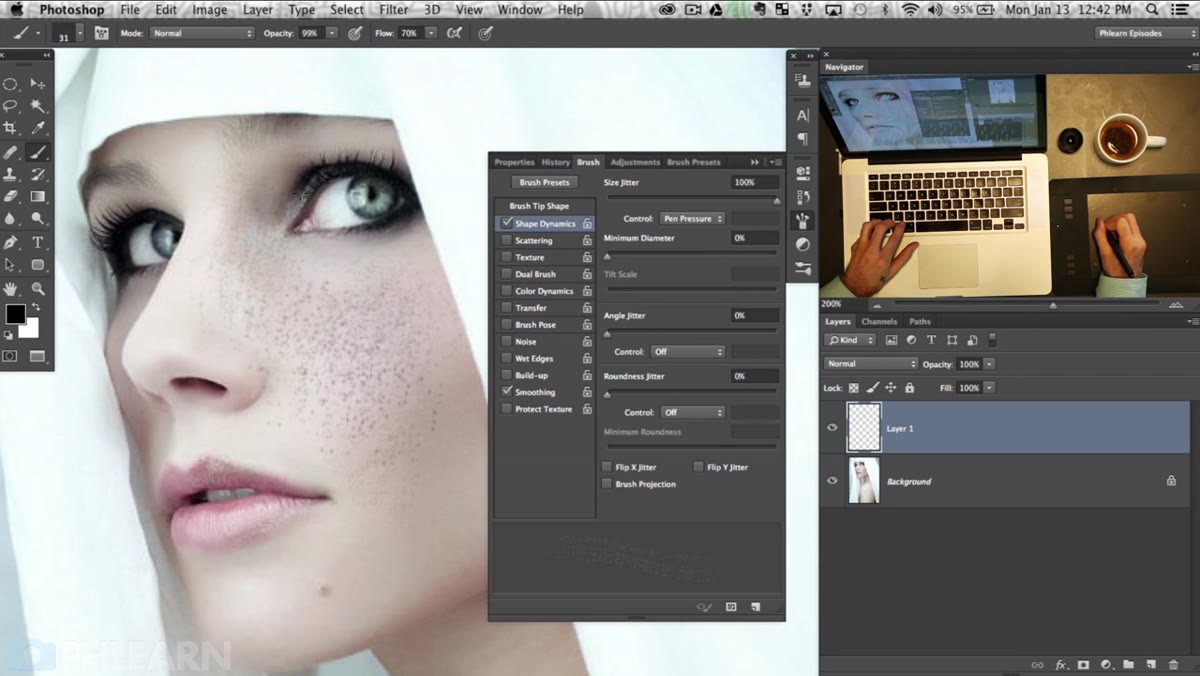The image size is (1200, 676).
Task: Open Size Jitter Control Pen Pressure dropdown
Action: 692,218
